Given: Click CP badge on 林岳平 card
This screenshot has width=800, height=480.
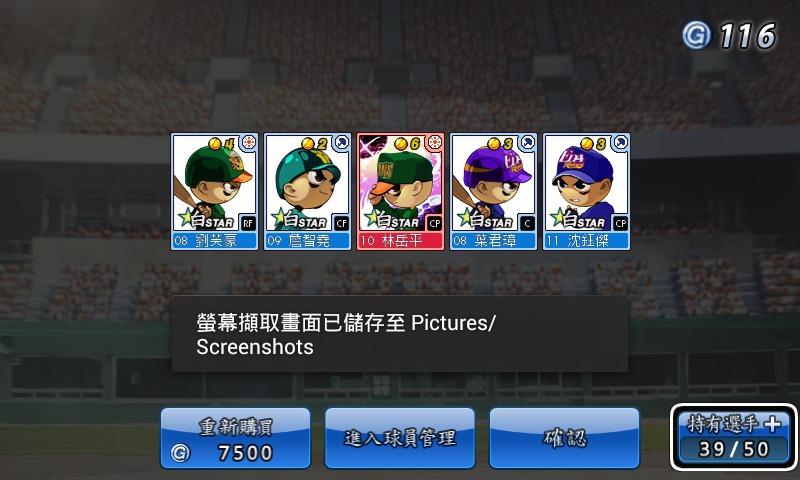Looking at the screenshot, I should pyautogui.click(x=435, y=223).
